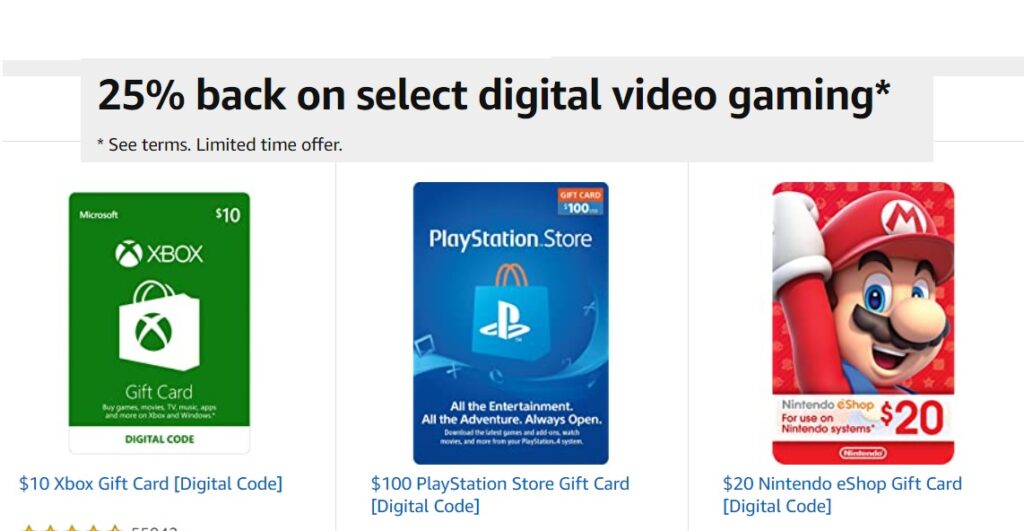Click the DIGITAL CODE label on Xbox card
Viewport: 1024px width, 531px height.
(159, 439)
